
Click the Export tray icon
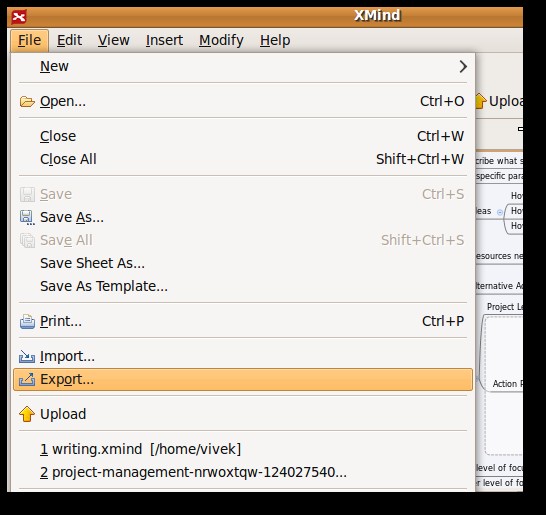pyautogui.click(x=27, y=380)
